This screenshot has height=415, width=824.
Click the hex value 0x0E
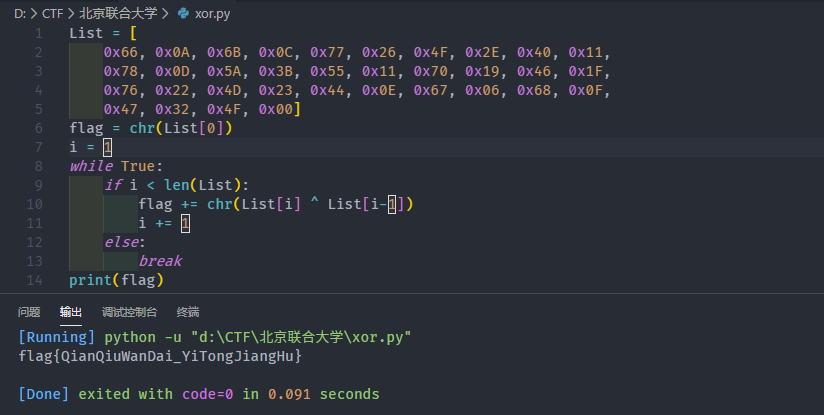pos(379,90)
